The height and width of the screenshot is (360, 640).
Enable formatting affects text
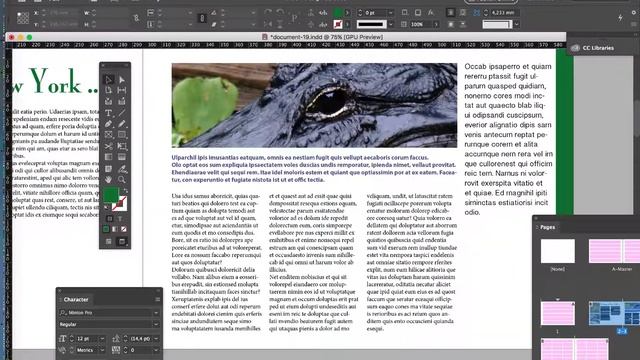[120, 218]
